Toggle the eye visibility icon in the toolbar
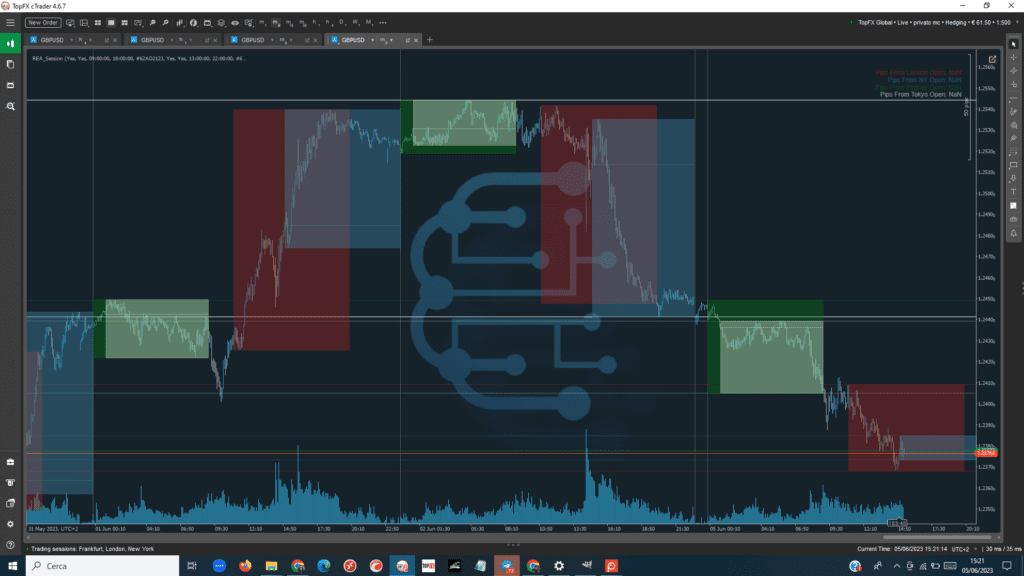The image size is (1024, 576). [235, 23]
